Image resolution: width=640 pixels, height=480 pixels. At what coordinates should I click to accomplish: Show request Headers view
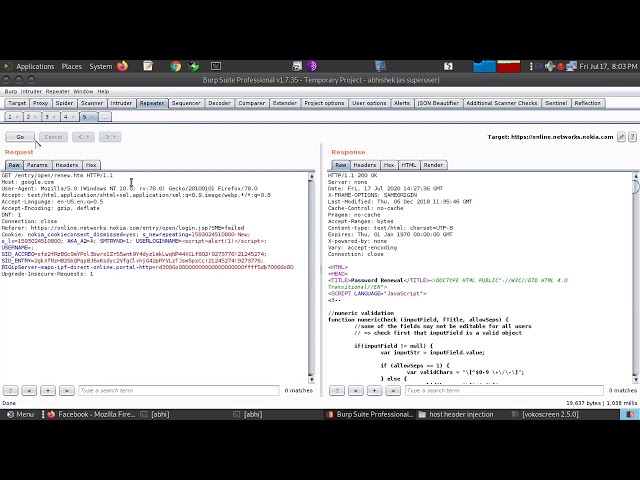click(67, 165)
